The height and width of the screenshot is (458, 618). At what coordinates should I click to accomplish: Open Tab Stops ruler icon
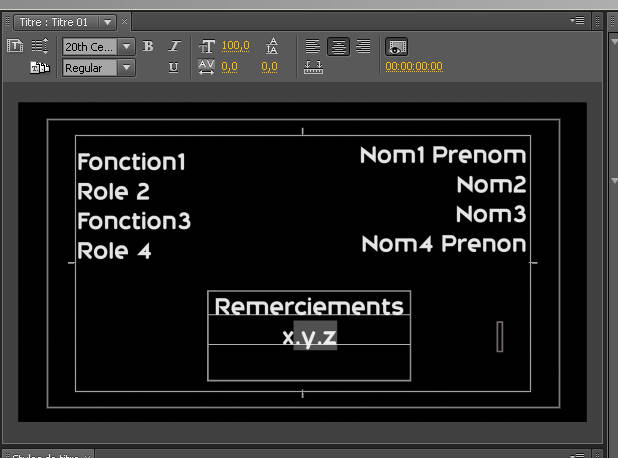313,67
